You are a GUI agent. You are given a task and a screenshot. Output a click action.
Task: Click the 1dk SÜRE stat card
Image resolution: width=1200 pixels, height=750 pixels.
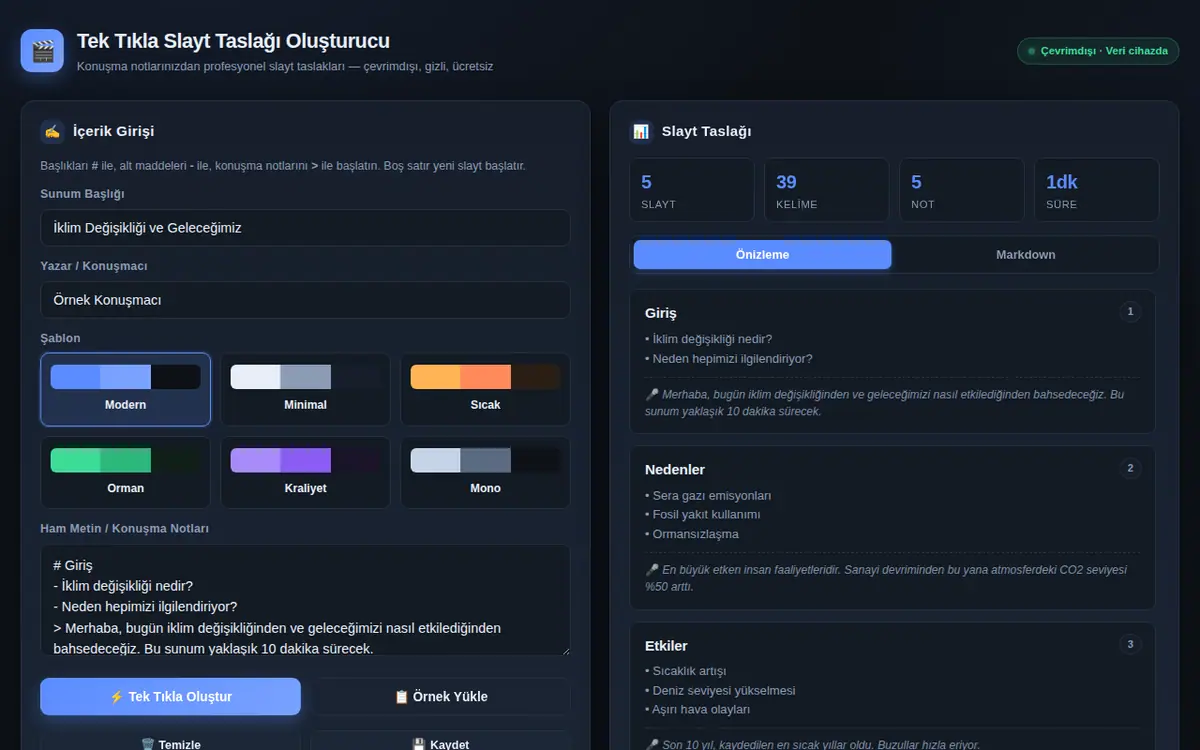tap(1097, 190)
